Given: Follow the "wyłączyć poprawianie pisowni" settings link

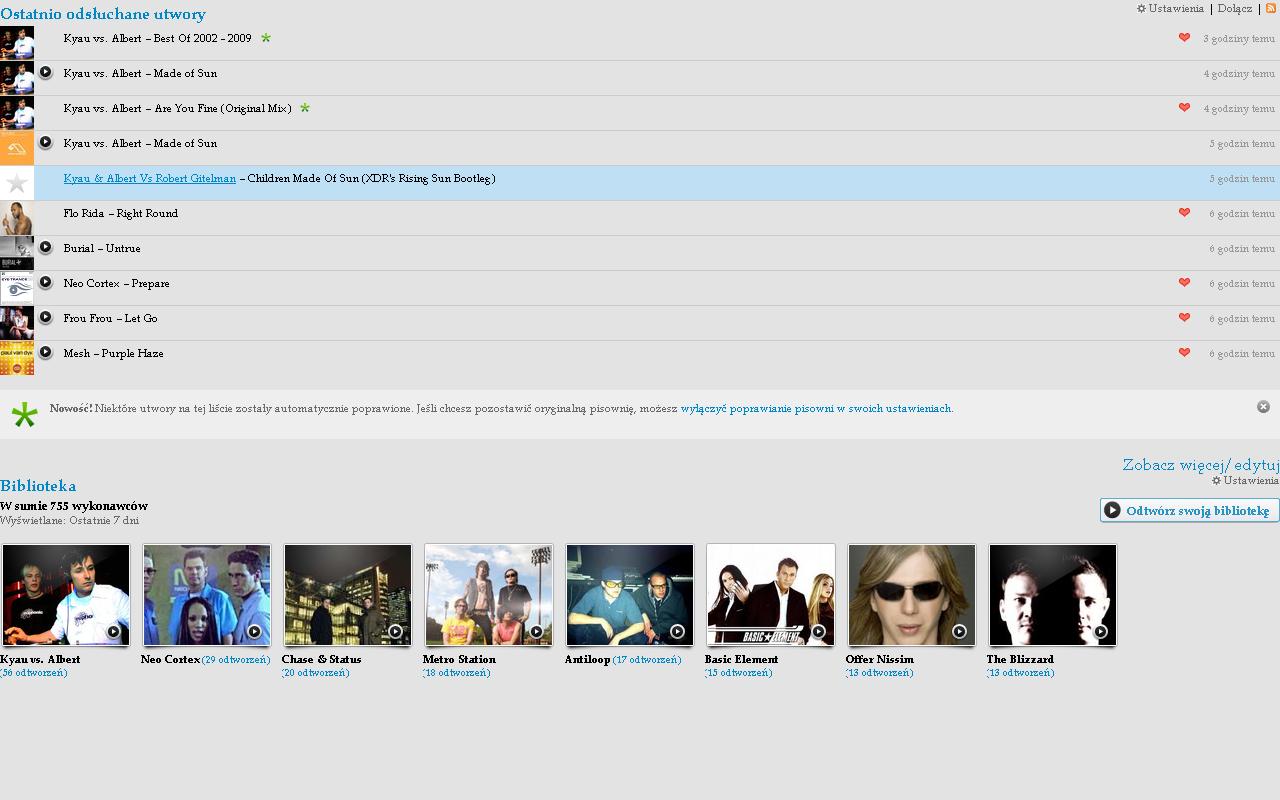Looking at the screenshot, I should [815, 409].
